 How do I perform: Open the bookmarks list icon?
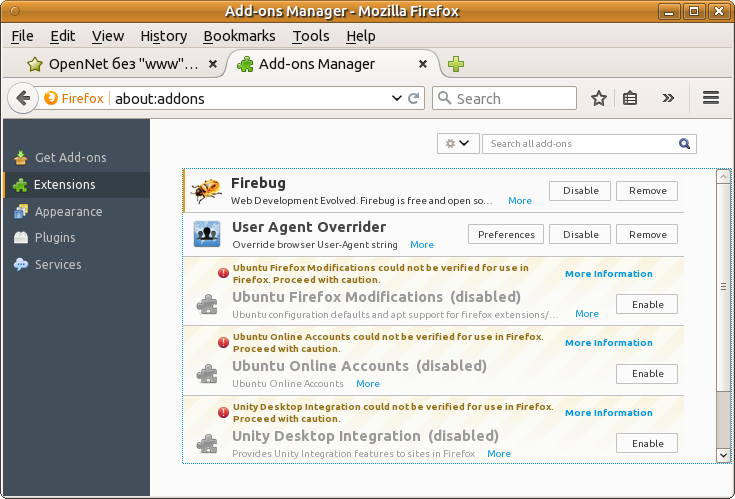pyautogui.click(x=630, y=98)
